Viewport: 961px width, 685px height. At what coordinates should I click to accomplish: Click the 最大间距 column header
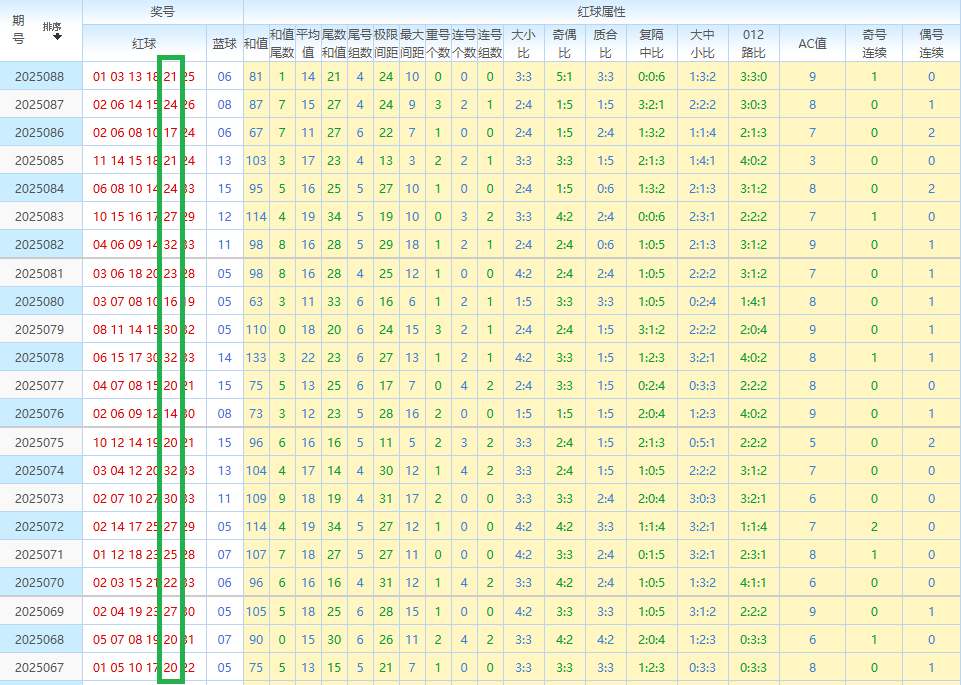(412, 44)
